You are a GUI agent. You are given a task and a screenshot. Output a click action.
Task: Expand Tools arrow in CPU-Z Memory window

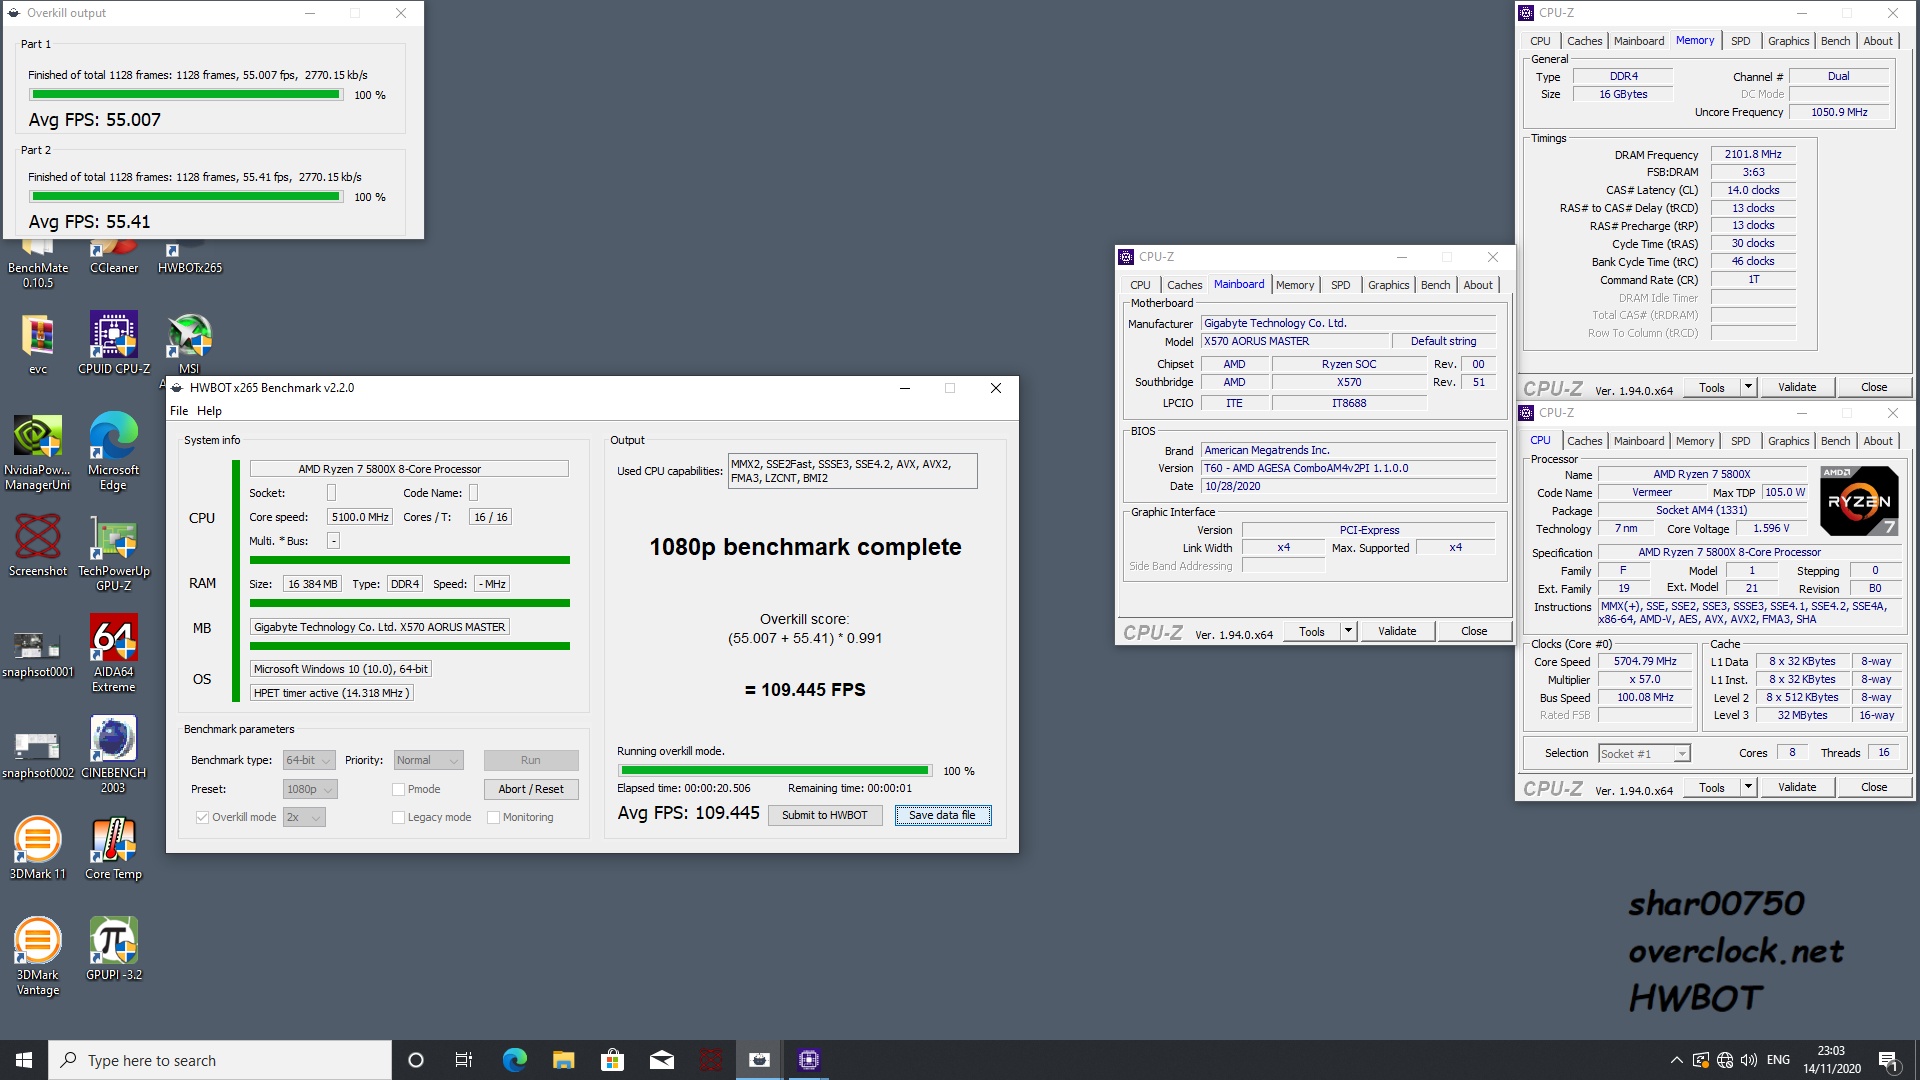tap(1748, 387)
